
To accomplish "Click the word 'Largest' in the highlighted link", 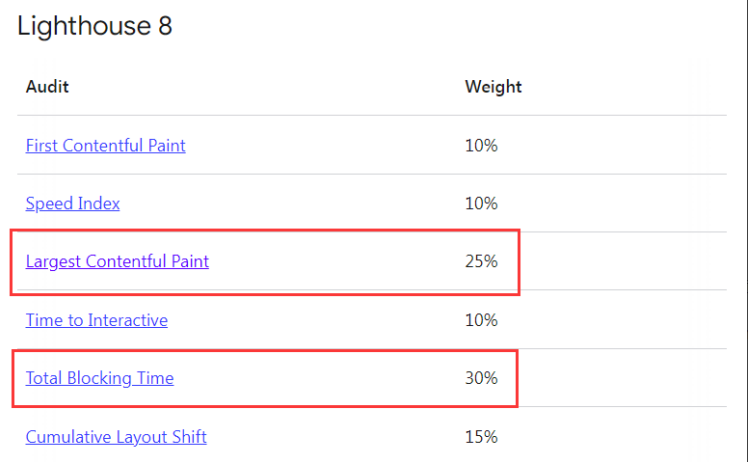I will pyautogui.click(x=53, y=262).
